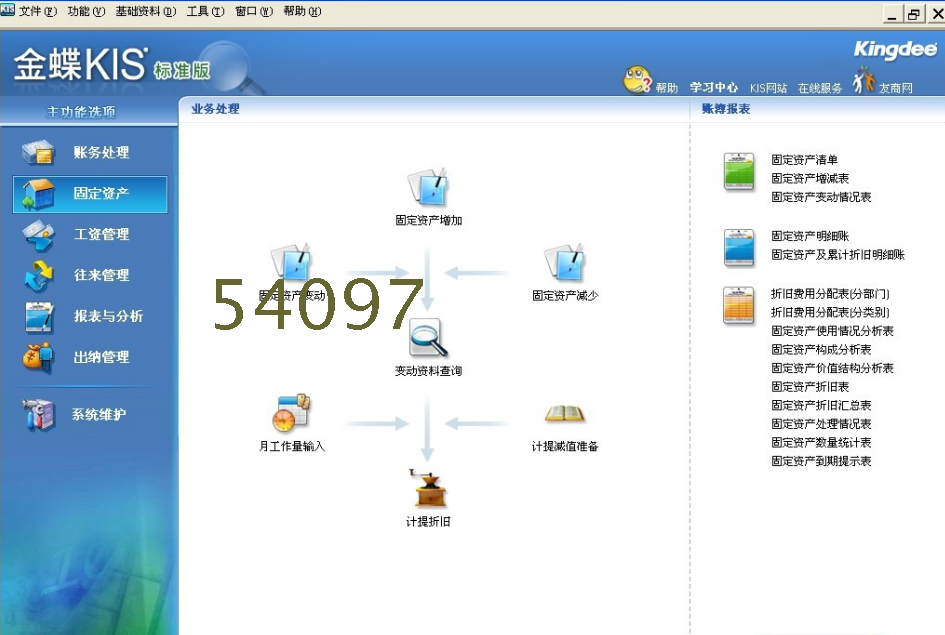Select 系统维护 module label

[99, 414]
